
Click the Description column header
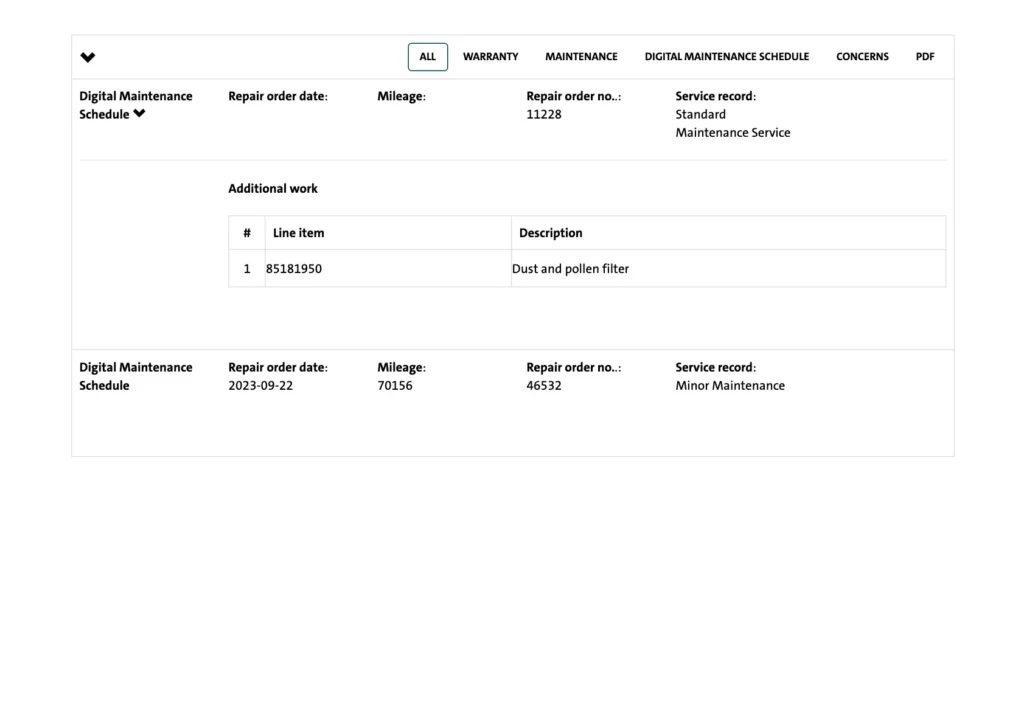(x=550, y=233)
